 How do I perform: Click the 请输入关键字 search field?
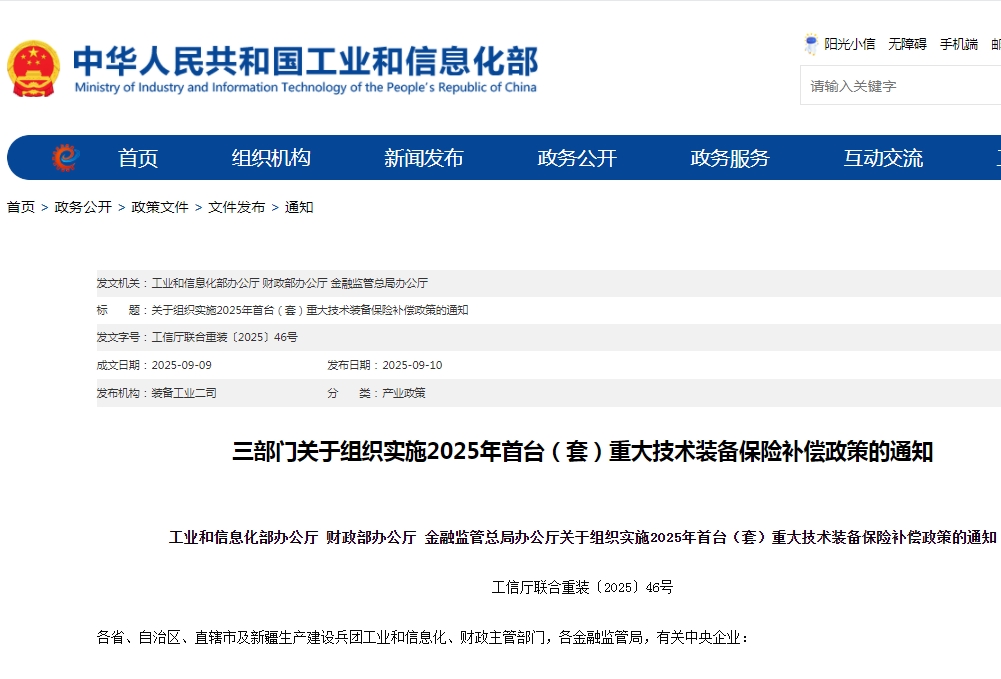tap(900, 86)
